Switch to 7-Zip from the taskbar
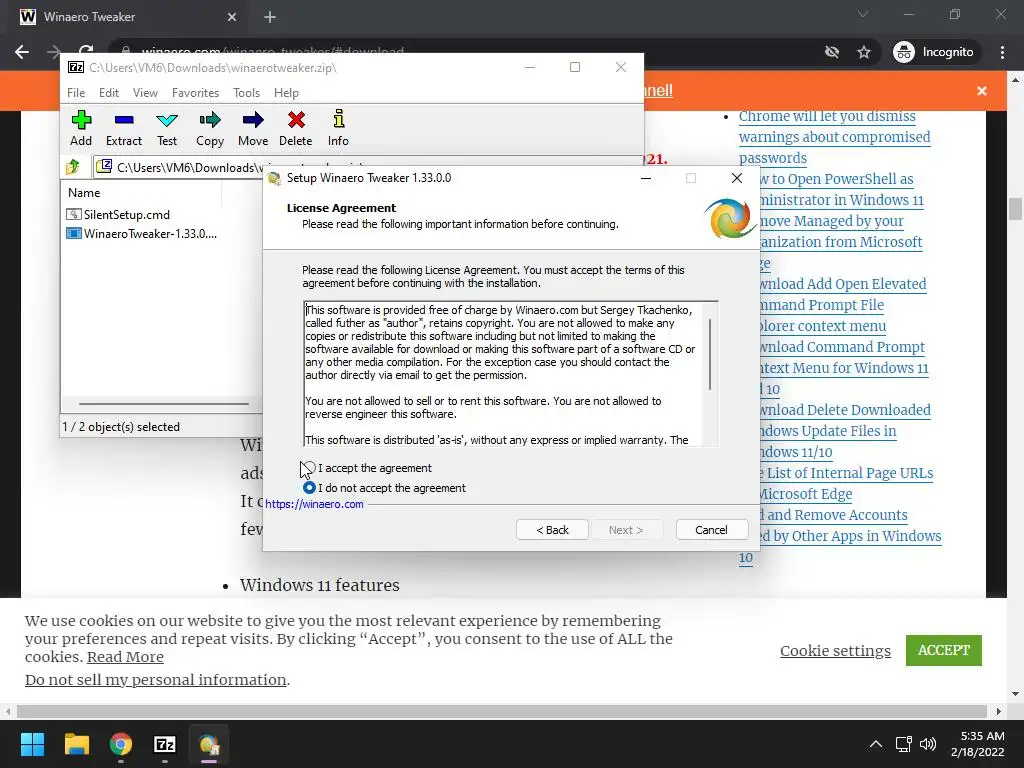The height and width of the screenshot is (768, 1024). coord(165,744)
